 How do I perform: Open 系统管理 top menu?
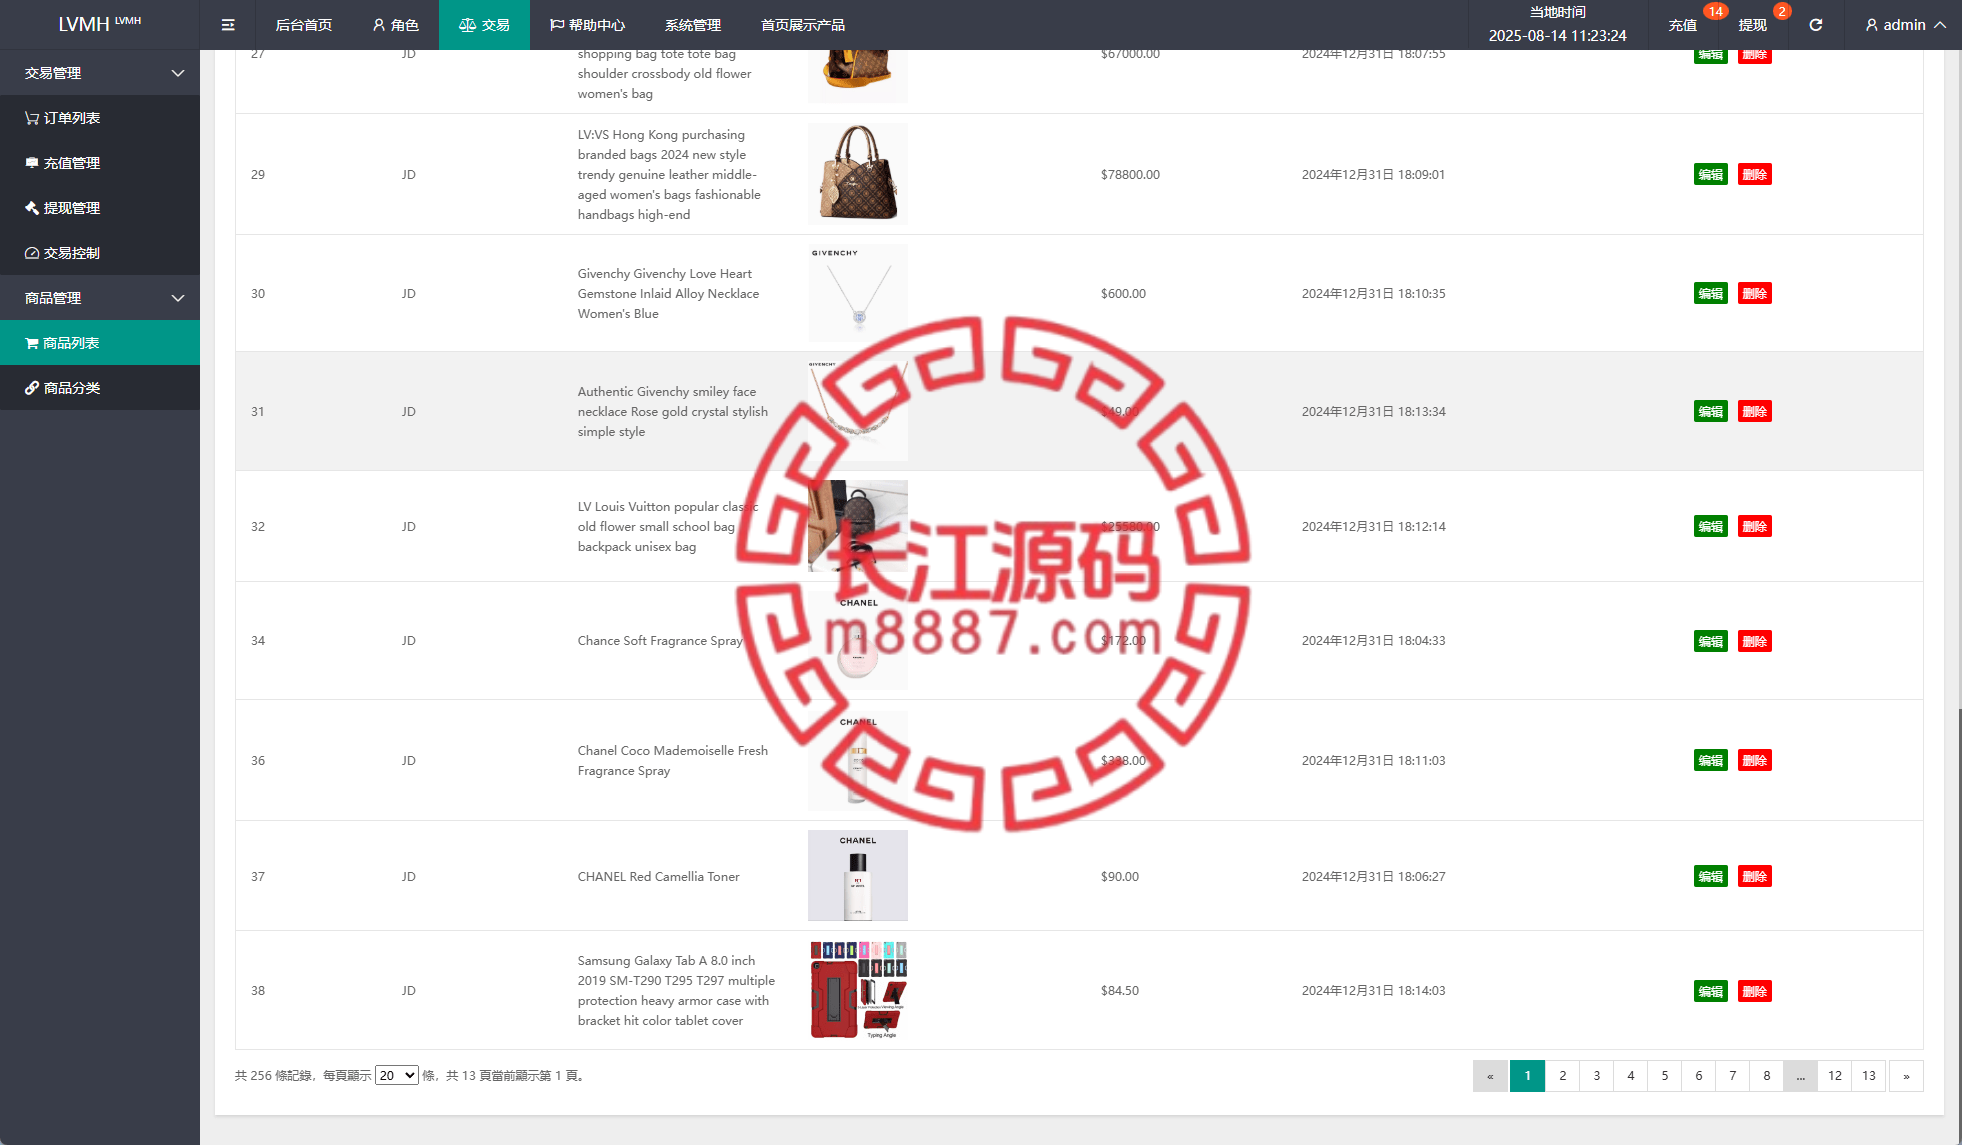click(x=693, y=25)
